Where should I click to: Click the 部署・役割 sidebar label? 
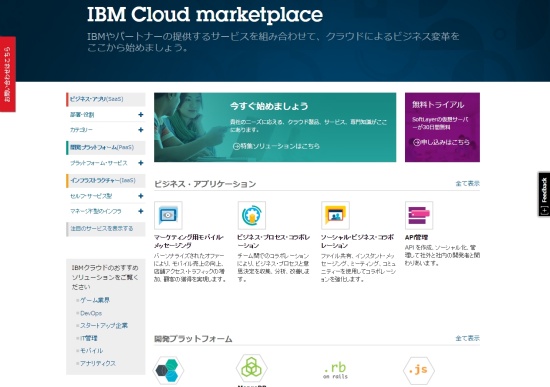(x=82, y=115)
